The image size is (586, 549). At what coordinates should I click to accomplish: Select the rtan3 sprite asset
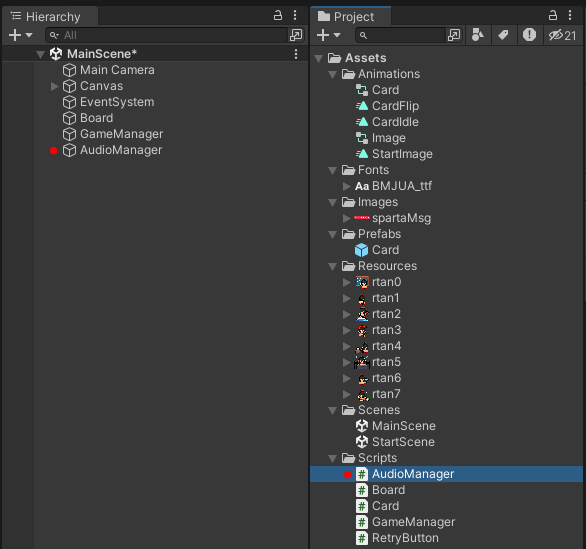[378, 330]
